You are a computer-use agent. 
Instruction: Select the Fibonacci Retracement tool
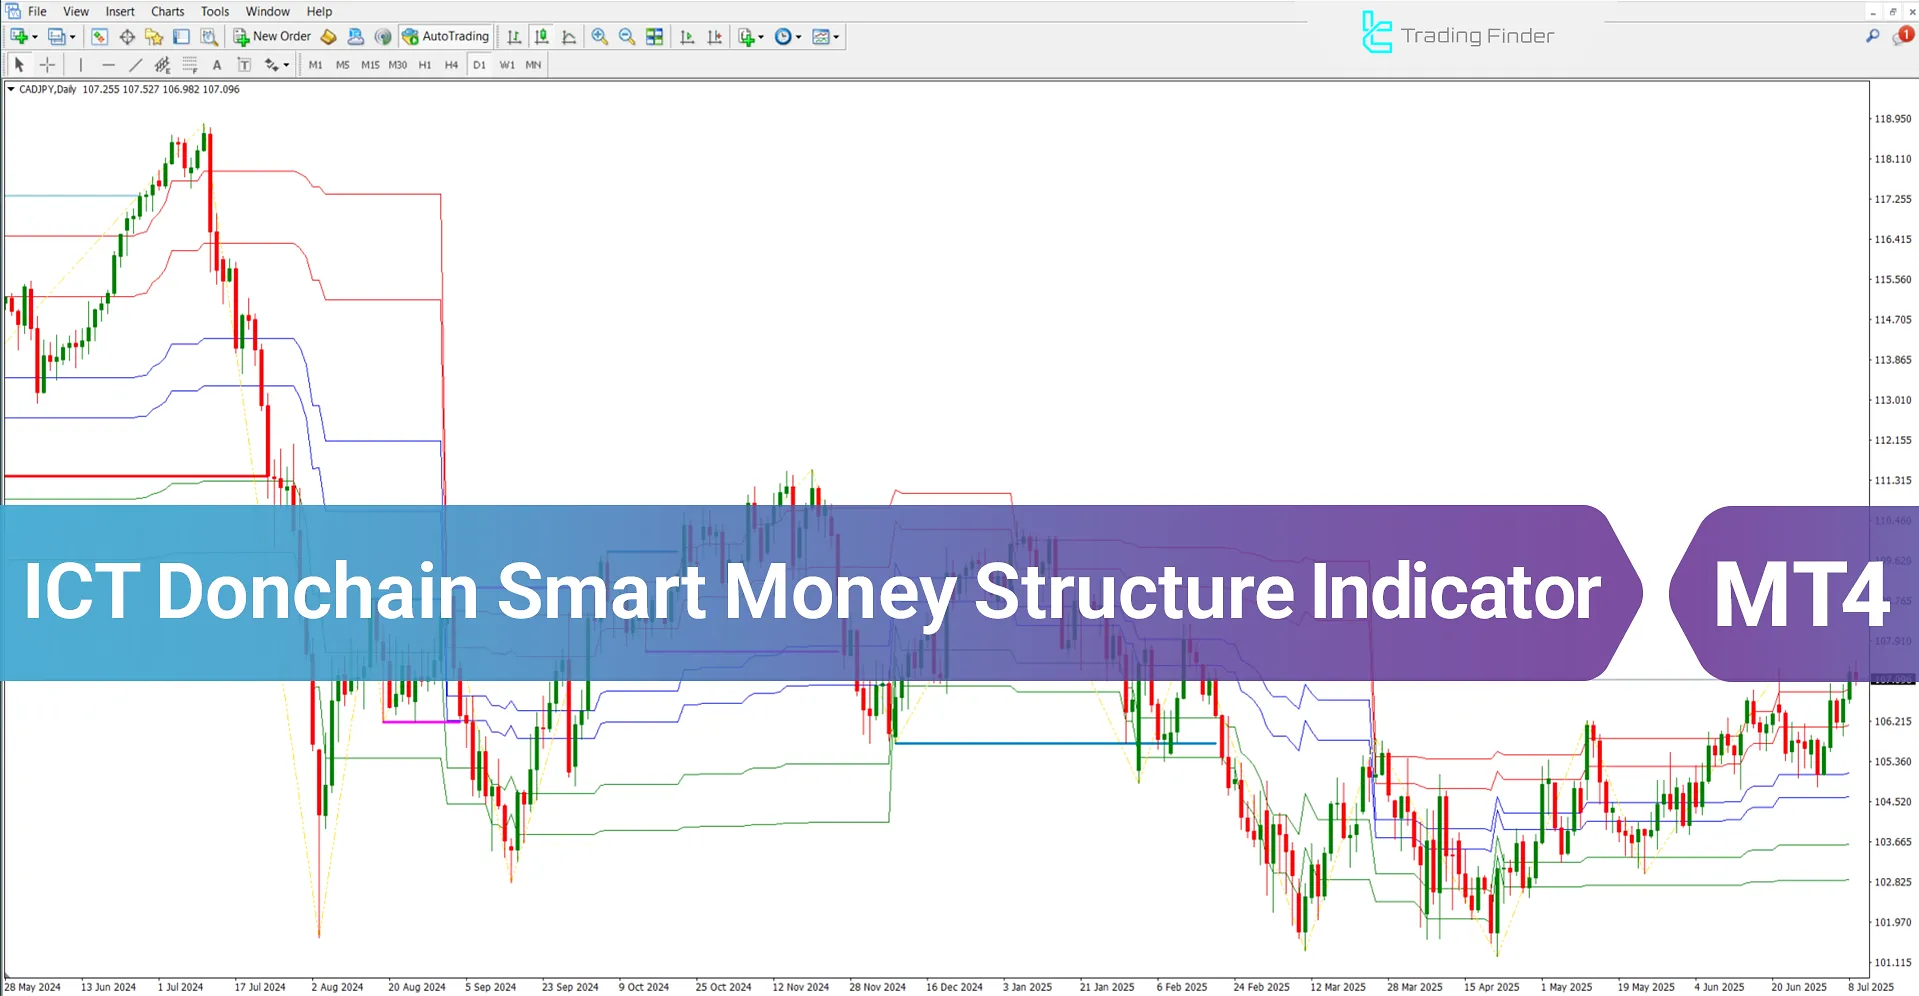point(190,65)
